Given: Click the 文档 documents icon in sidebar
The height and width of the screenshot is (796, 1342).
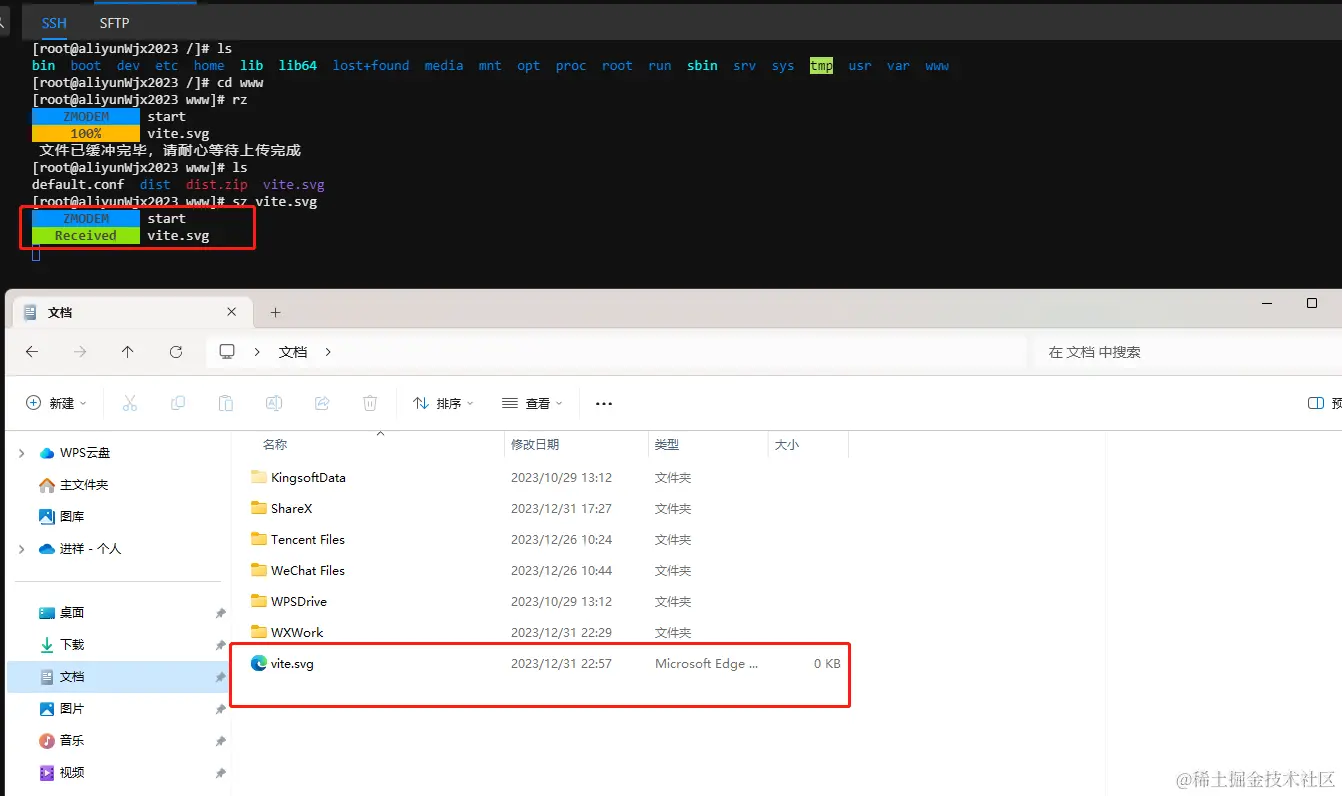Looking at the screenshot, I should tap(47, 677).
